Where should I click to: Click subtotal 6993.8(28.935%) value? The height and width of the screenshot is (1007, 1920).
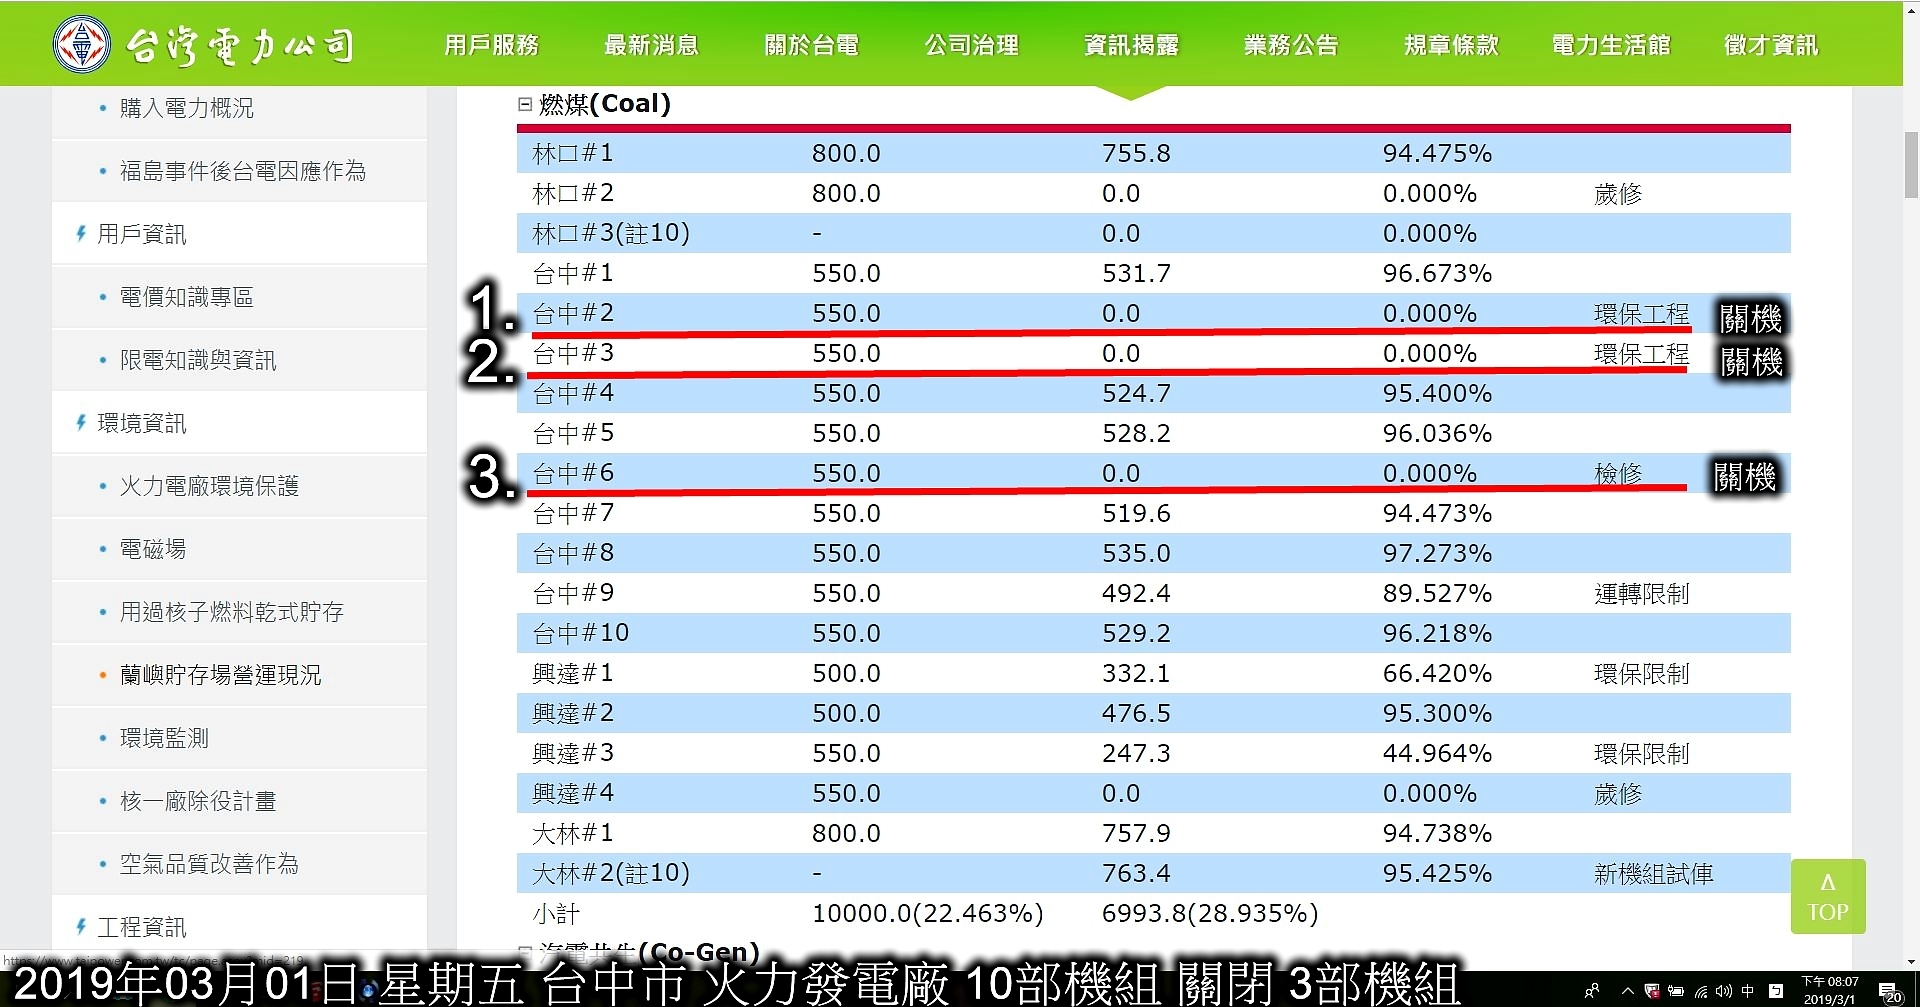(x=1210, y=913)
